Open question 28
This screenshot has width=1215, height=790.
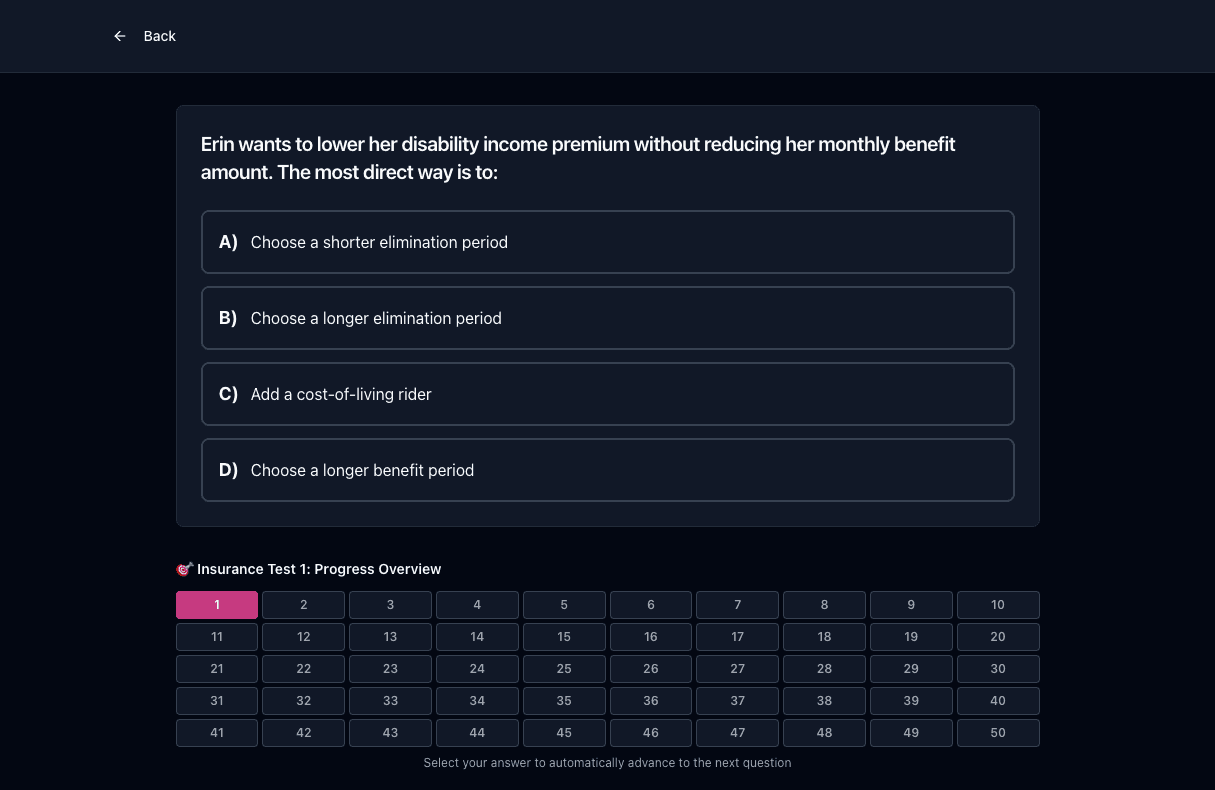click(824, 669)
